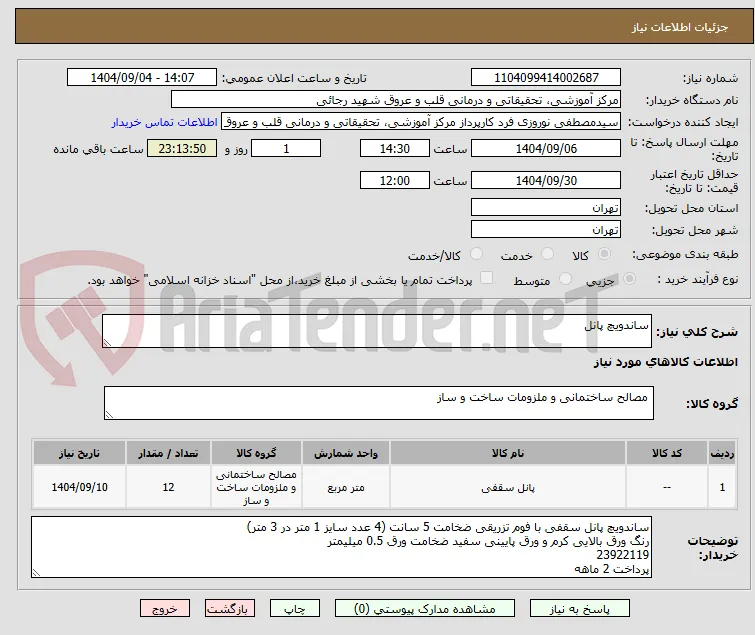
Task: Click the تاریخ نیاز column header
Action: pos(79,453)
